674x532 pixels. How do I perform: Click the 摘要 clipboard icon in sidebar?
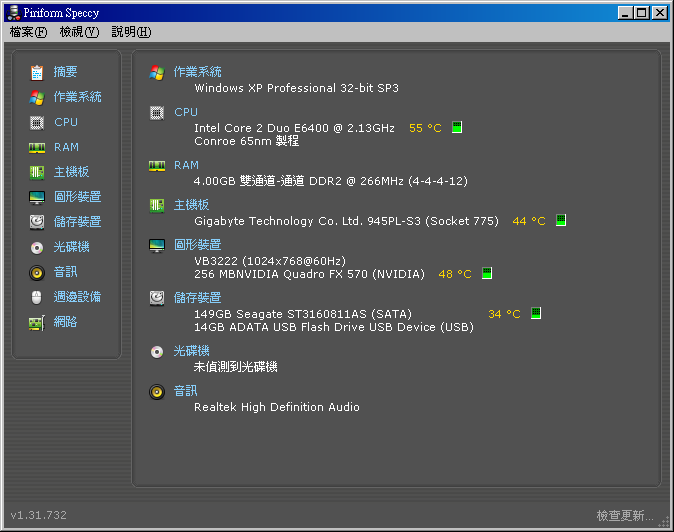[37, 72]
